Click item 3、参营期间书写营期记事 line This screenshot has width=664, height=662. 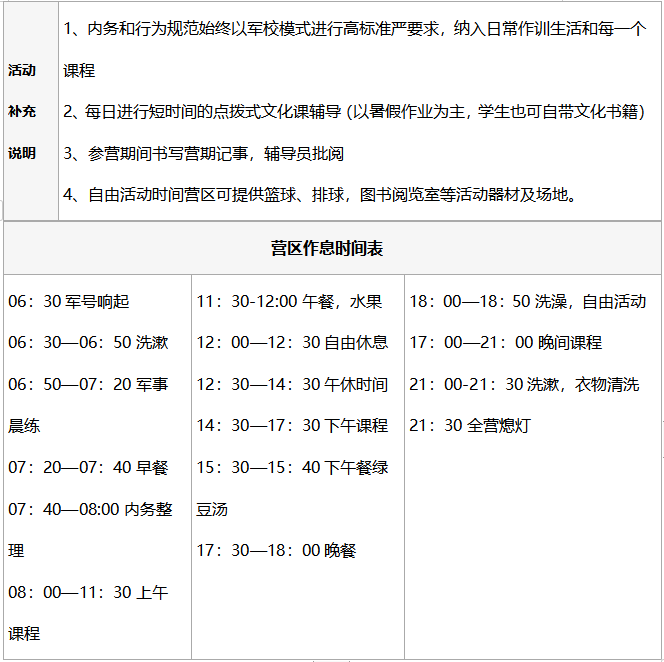pos(203,153)
